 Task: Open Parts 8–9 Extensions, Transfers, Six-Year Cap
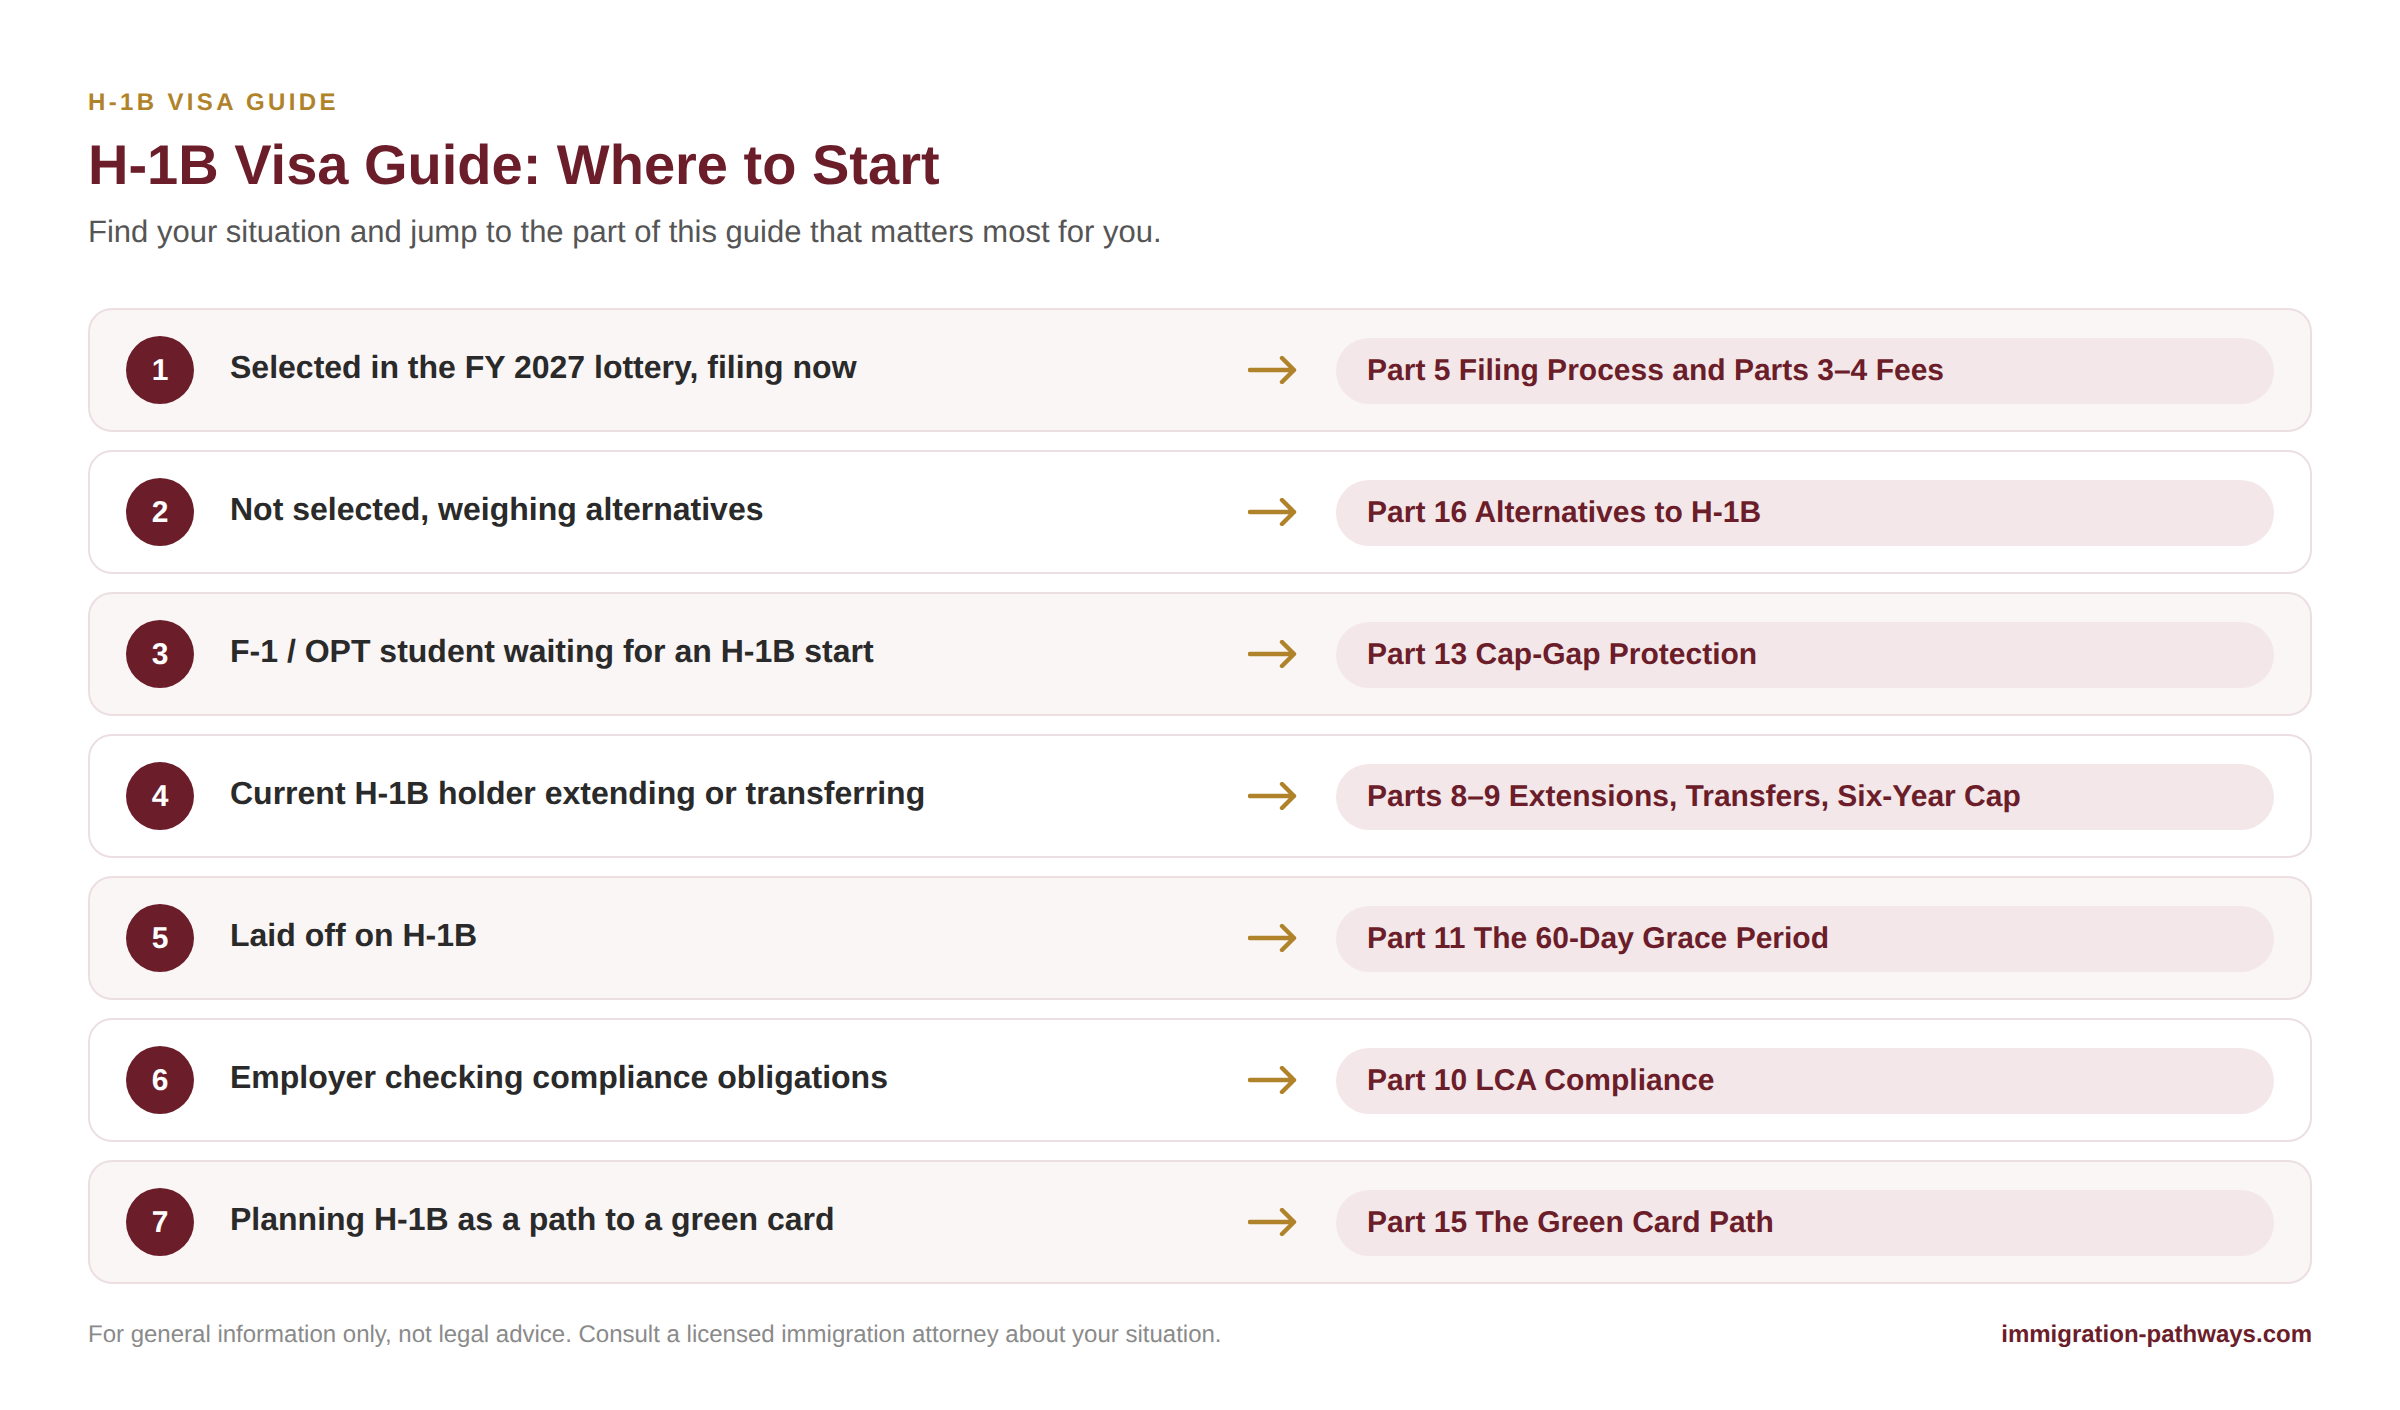tap(1804, 796)
